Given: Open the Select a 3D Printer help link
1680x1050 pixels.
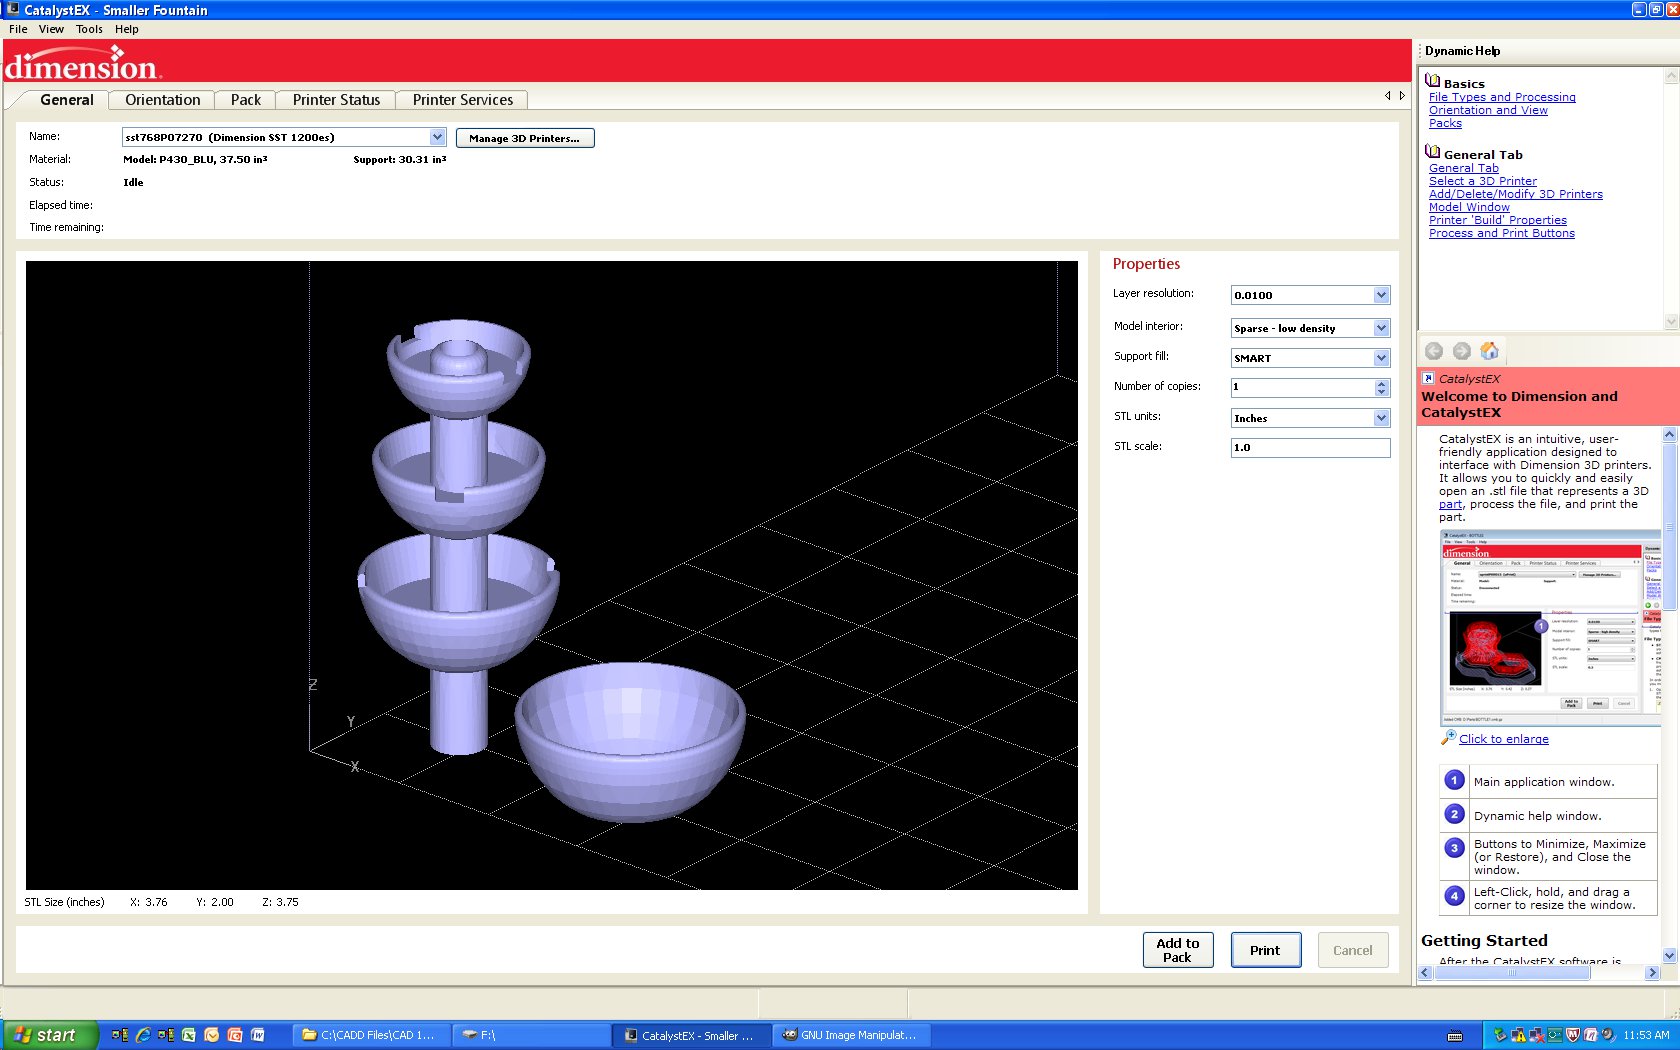Looking at the screenshot, I should pos(1483,181).
